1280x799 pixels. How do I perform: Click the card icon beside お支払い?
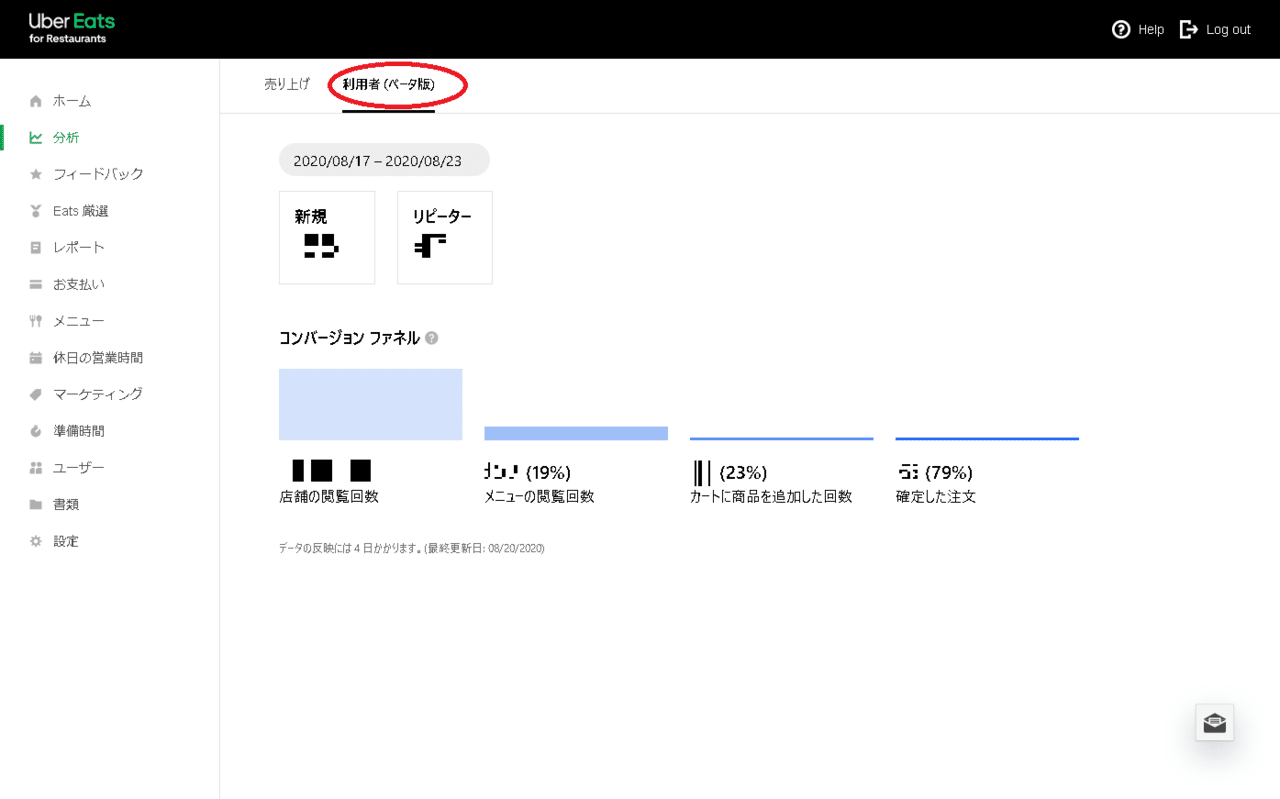point(36,285)
